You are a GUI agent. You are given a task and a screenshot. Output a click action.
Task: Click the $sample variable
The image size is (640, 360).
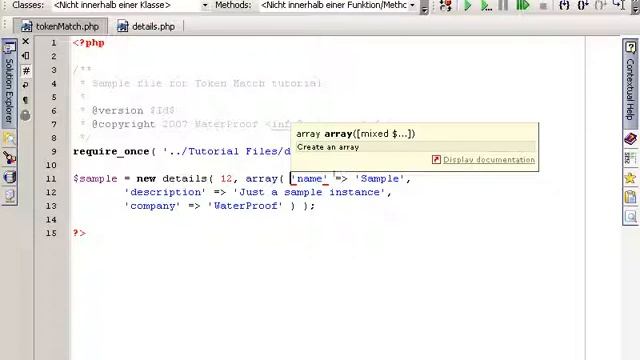96,178
